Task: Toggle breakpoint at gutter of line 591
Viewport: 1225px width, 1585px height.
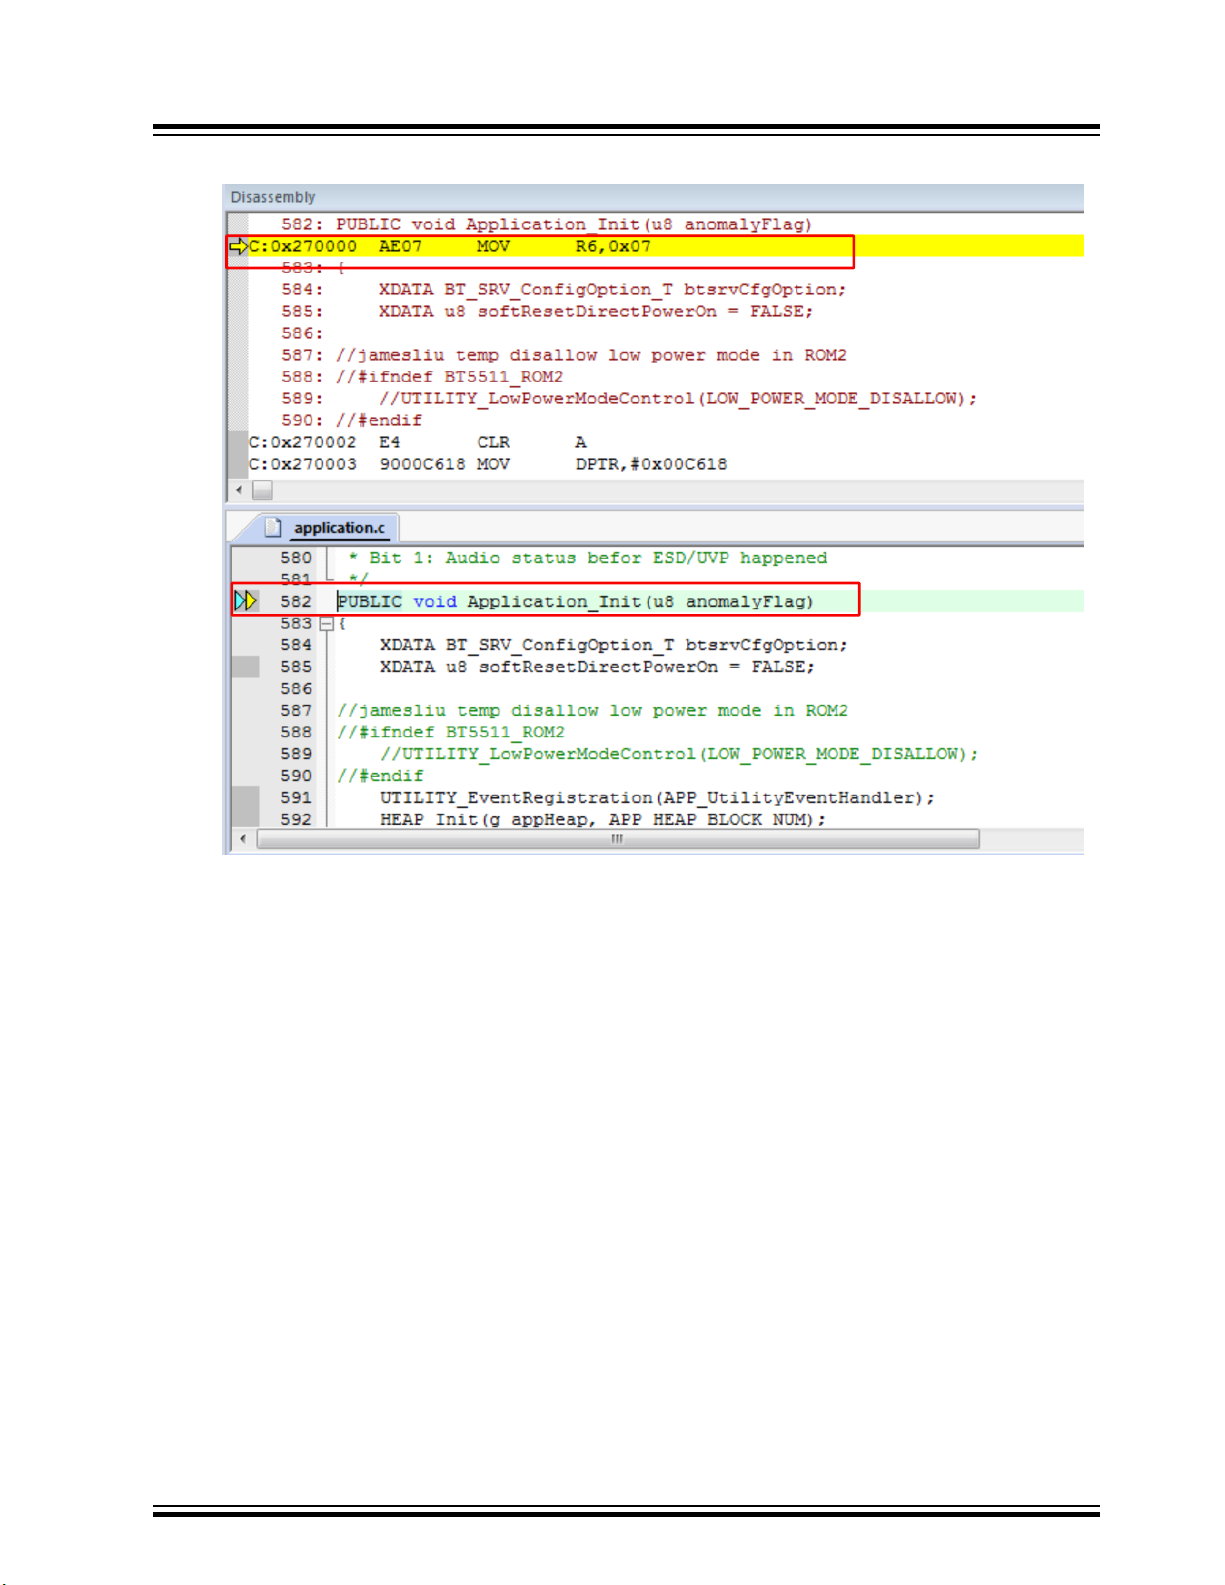Action: (246, 798)
